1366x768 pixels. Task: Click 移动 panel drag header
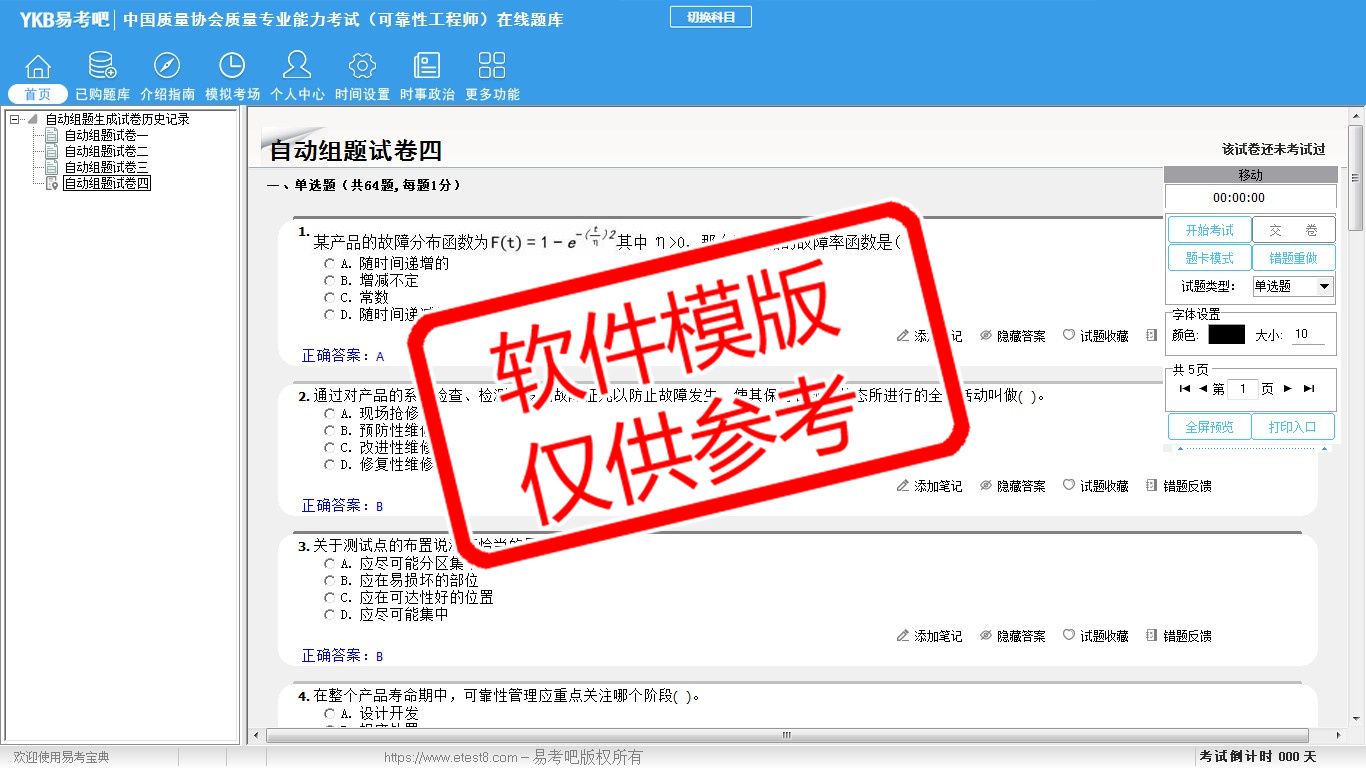coord(1250,175)
